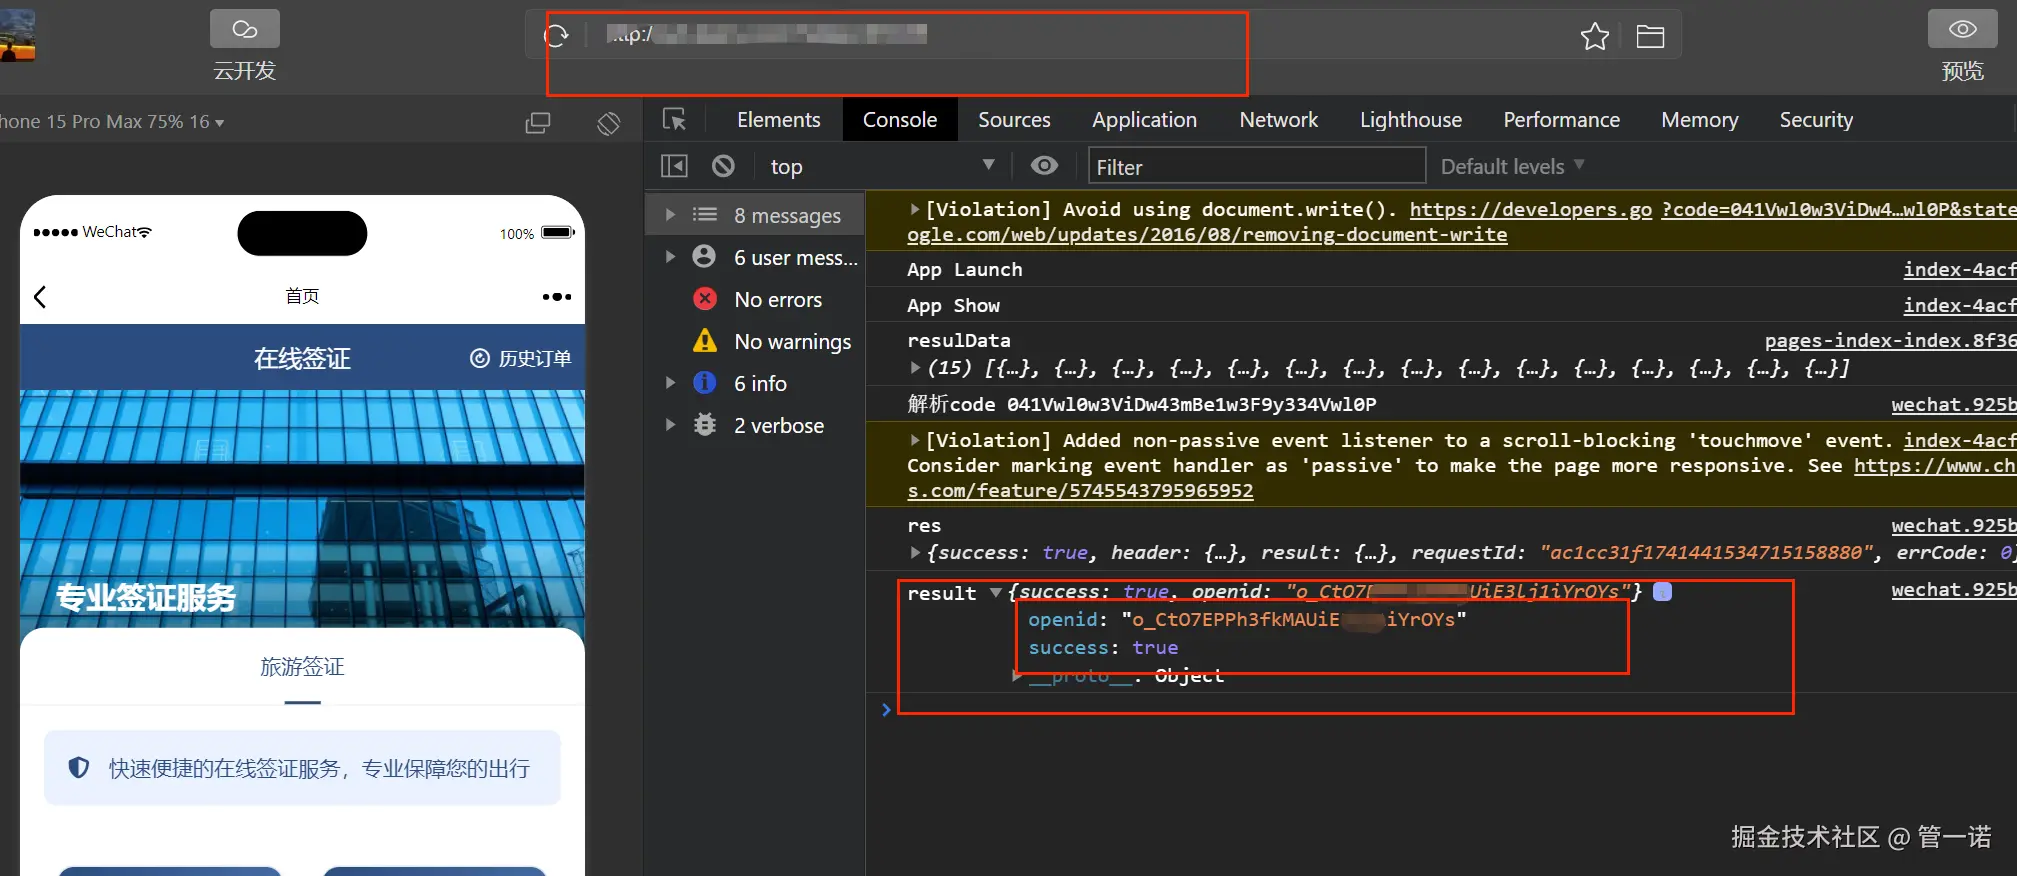Focus the console Filter field

click(1257, 166)
